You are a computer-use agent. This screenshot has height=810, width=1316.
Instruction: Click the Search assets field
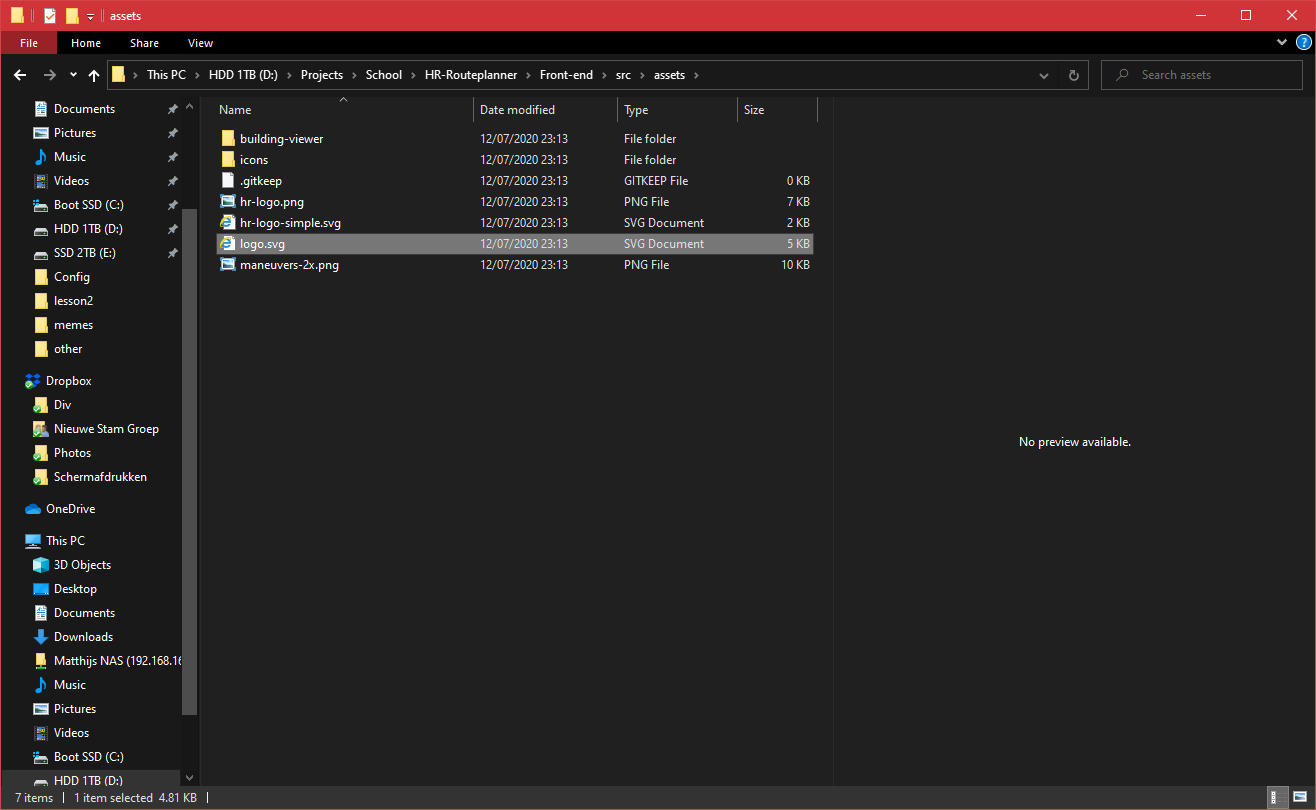(1201, 74)
